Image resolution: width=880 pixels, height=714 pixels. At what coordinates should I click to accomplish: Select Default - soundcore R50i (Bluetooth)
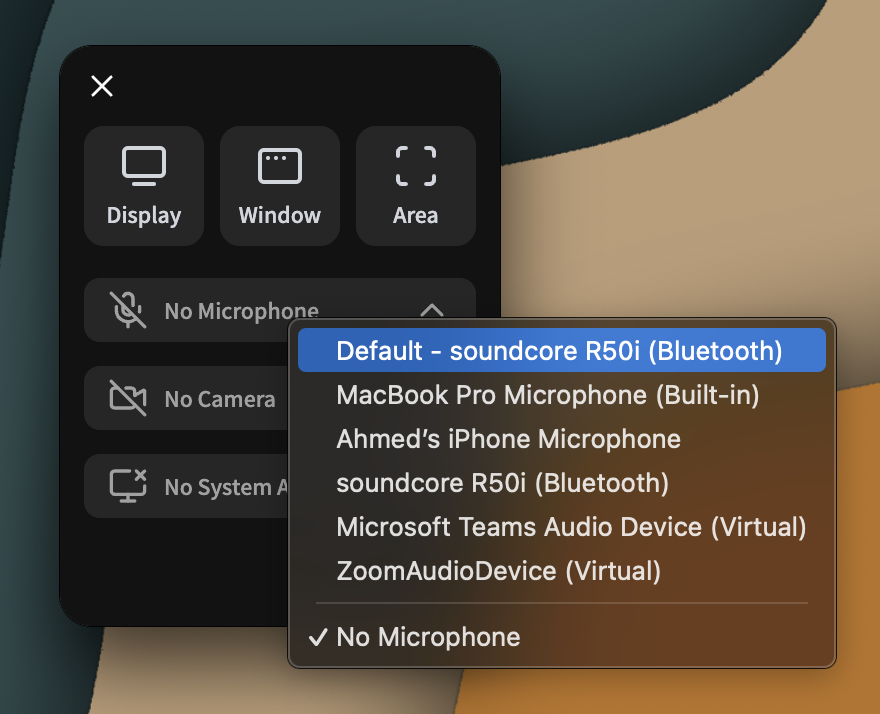[x=561, y=350]
